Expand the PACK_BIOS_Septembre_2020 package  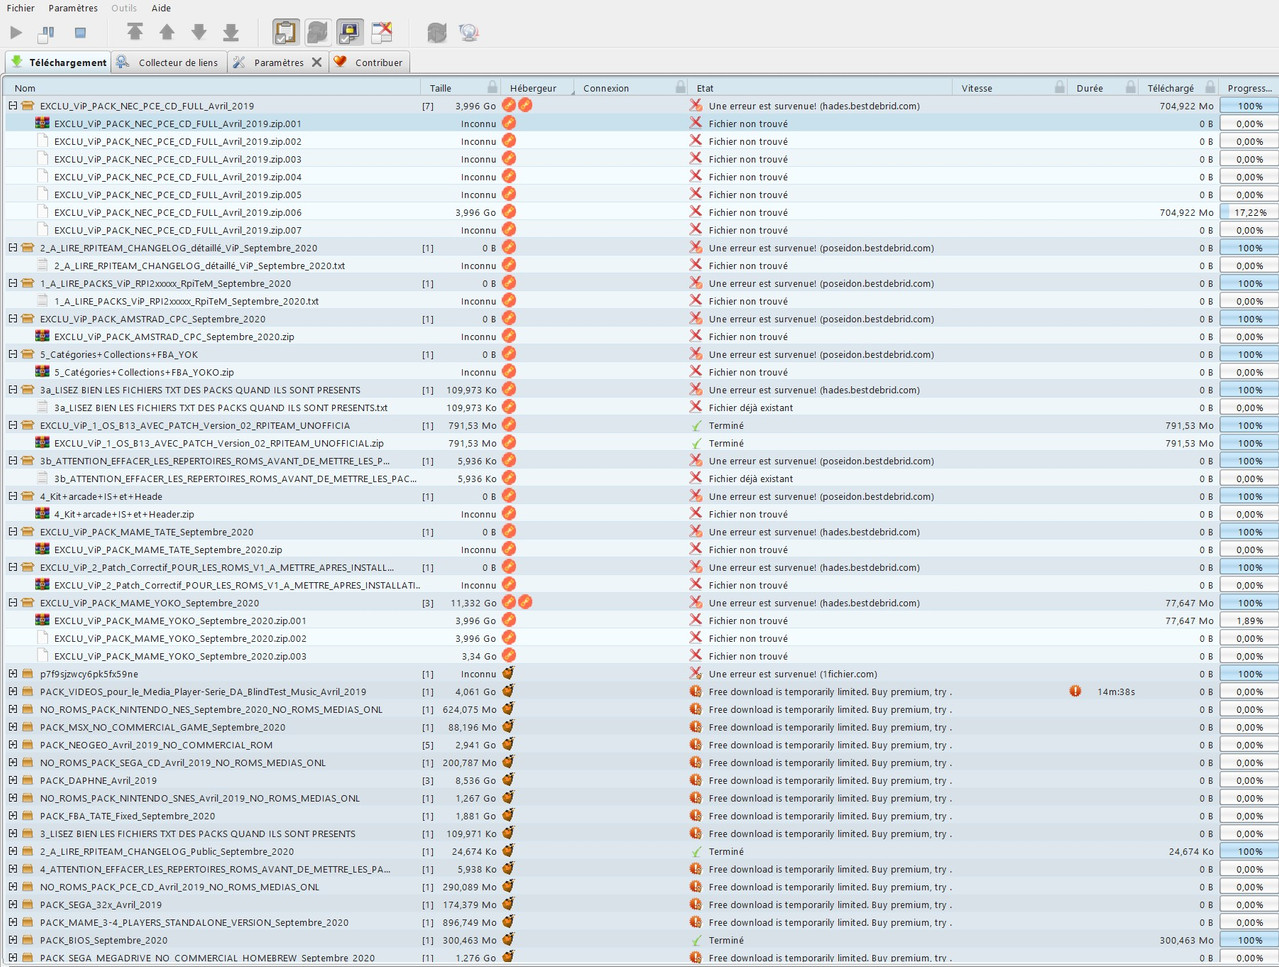pos(13,940)
